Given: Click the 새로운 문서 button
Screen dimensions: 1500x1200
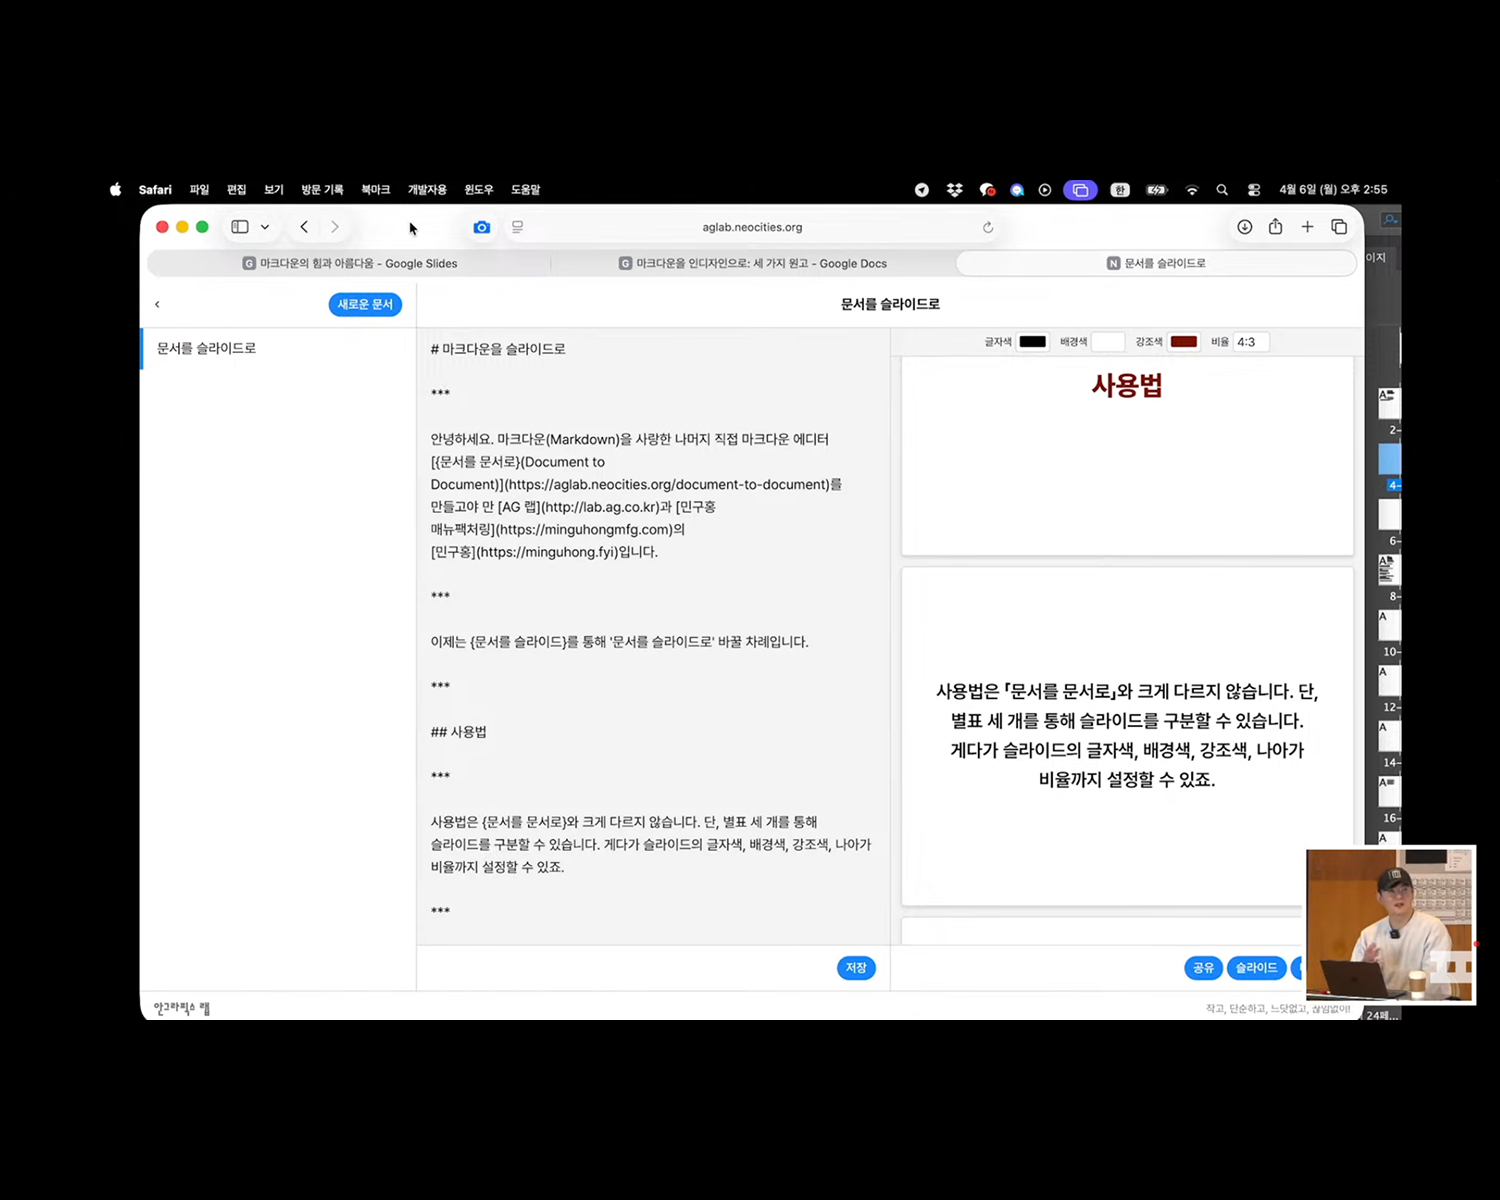Looking at the screenshot, I should [x=365, y=304].
